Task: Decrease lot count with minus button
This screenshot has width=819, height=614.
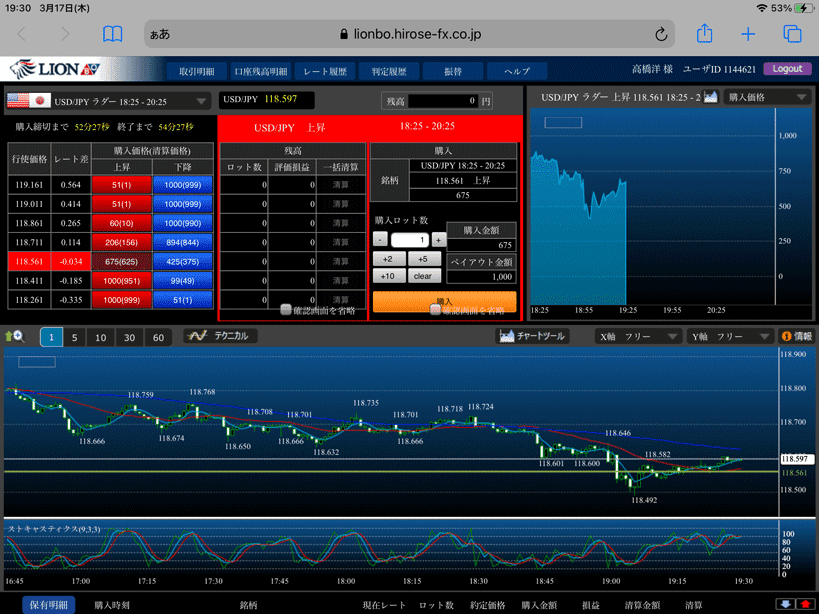Action: coord(380,240)
